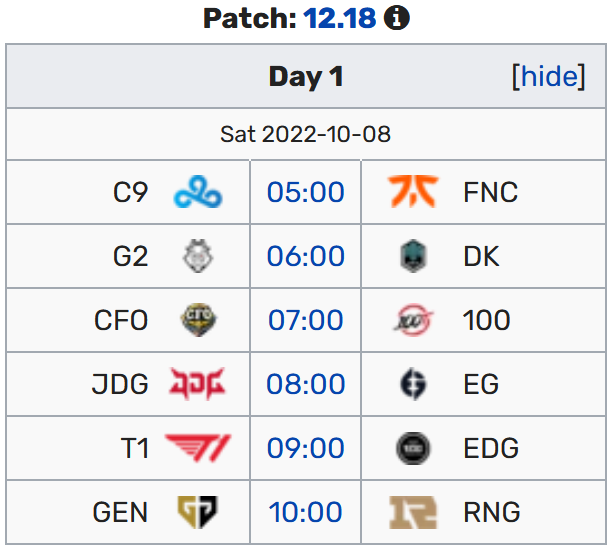
Task: Open the 05:00 C9 vs FNC match
Action: coord(305,192)
